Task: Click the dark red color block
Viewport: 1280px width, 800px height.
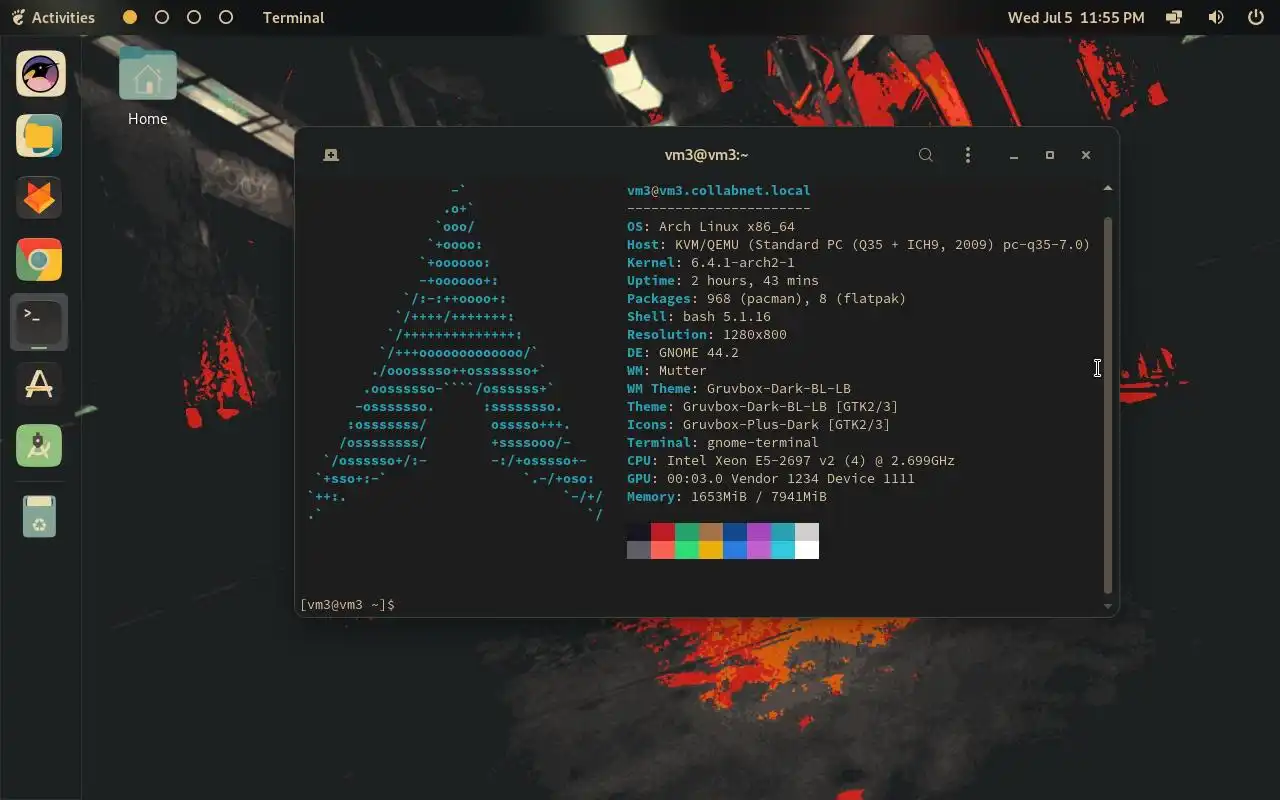Action: pos(663,532)
